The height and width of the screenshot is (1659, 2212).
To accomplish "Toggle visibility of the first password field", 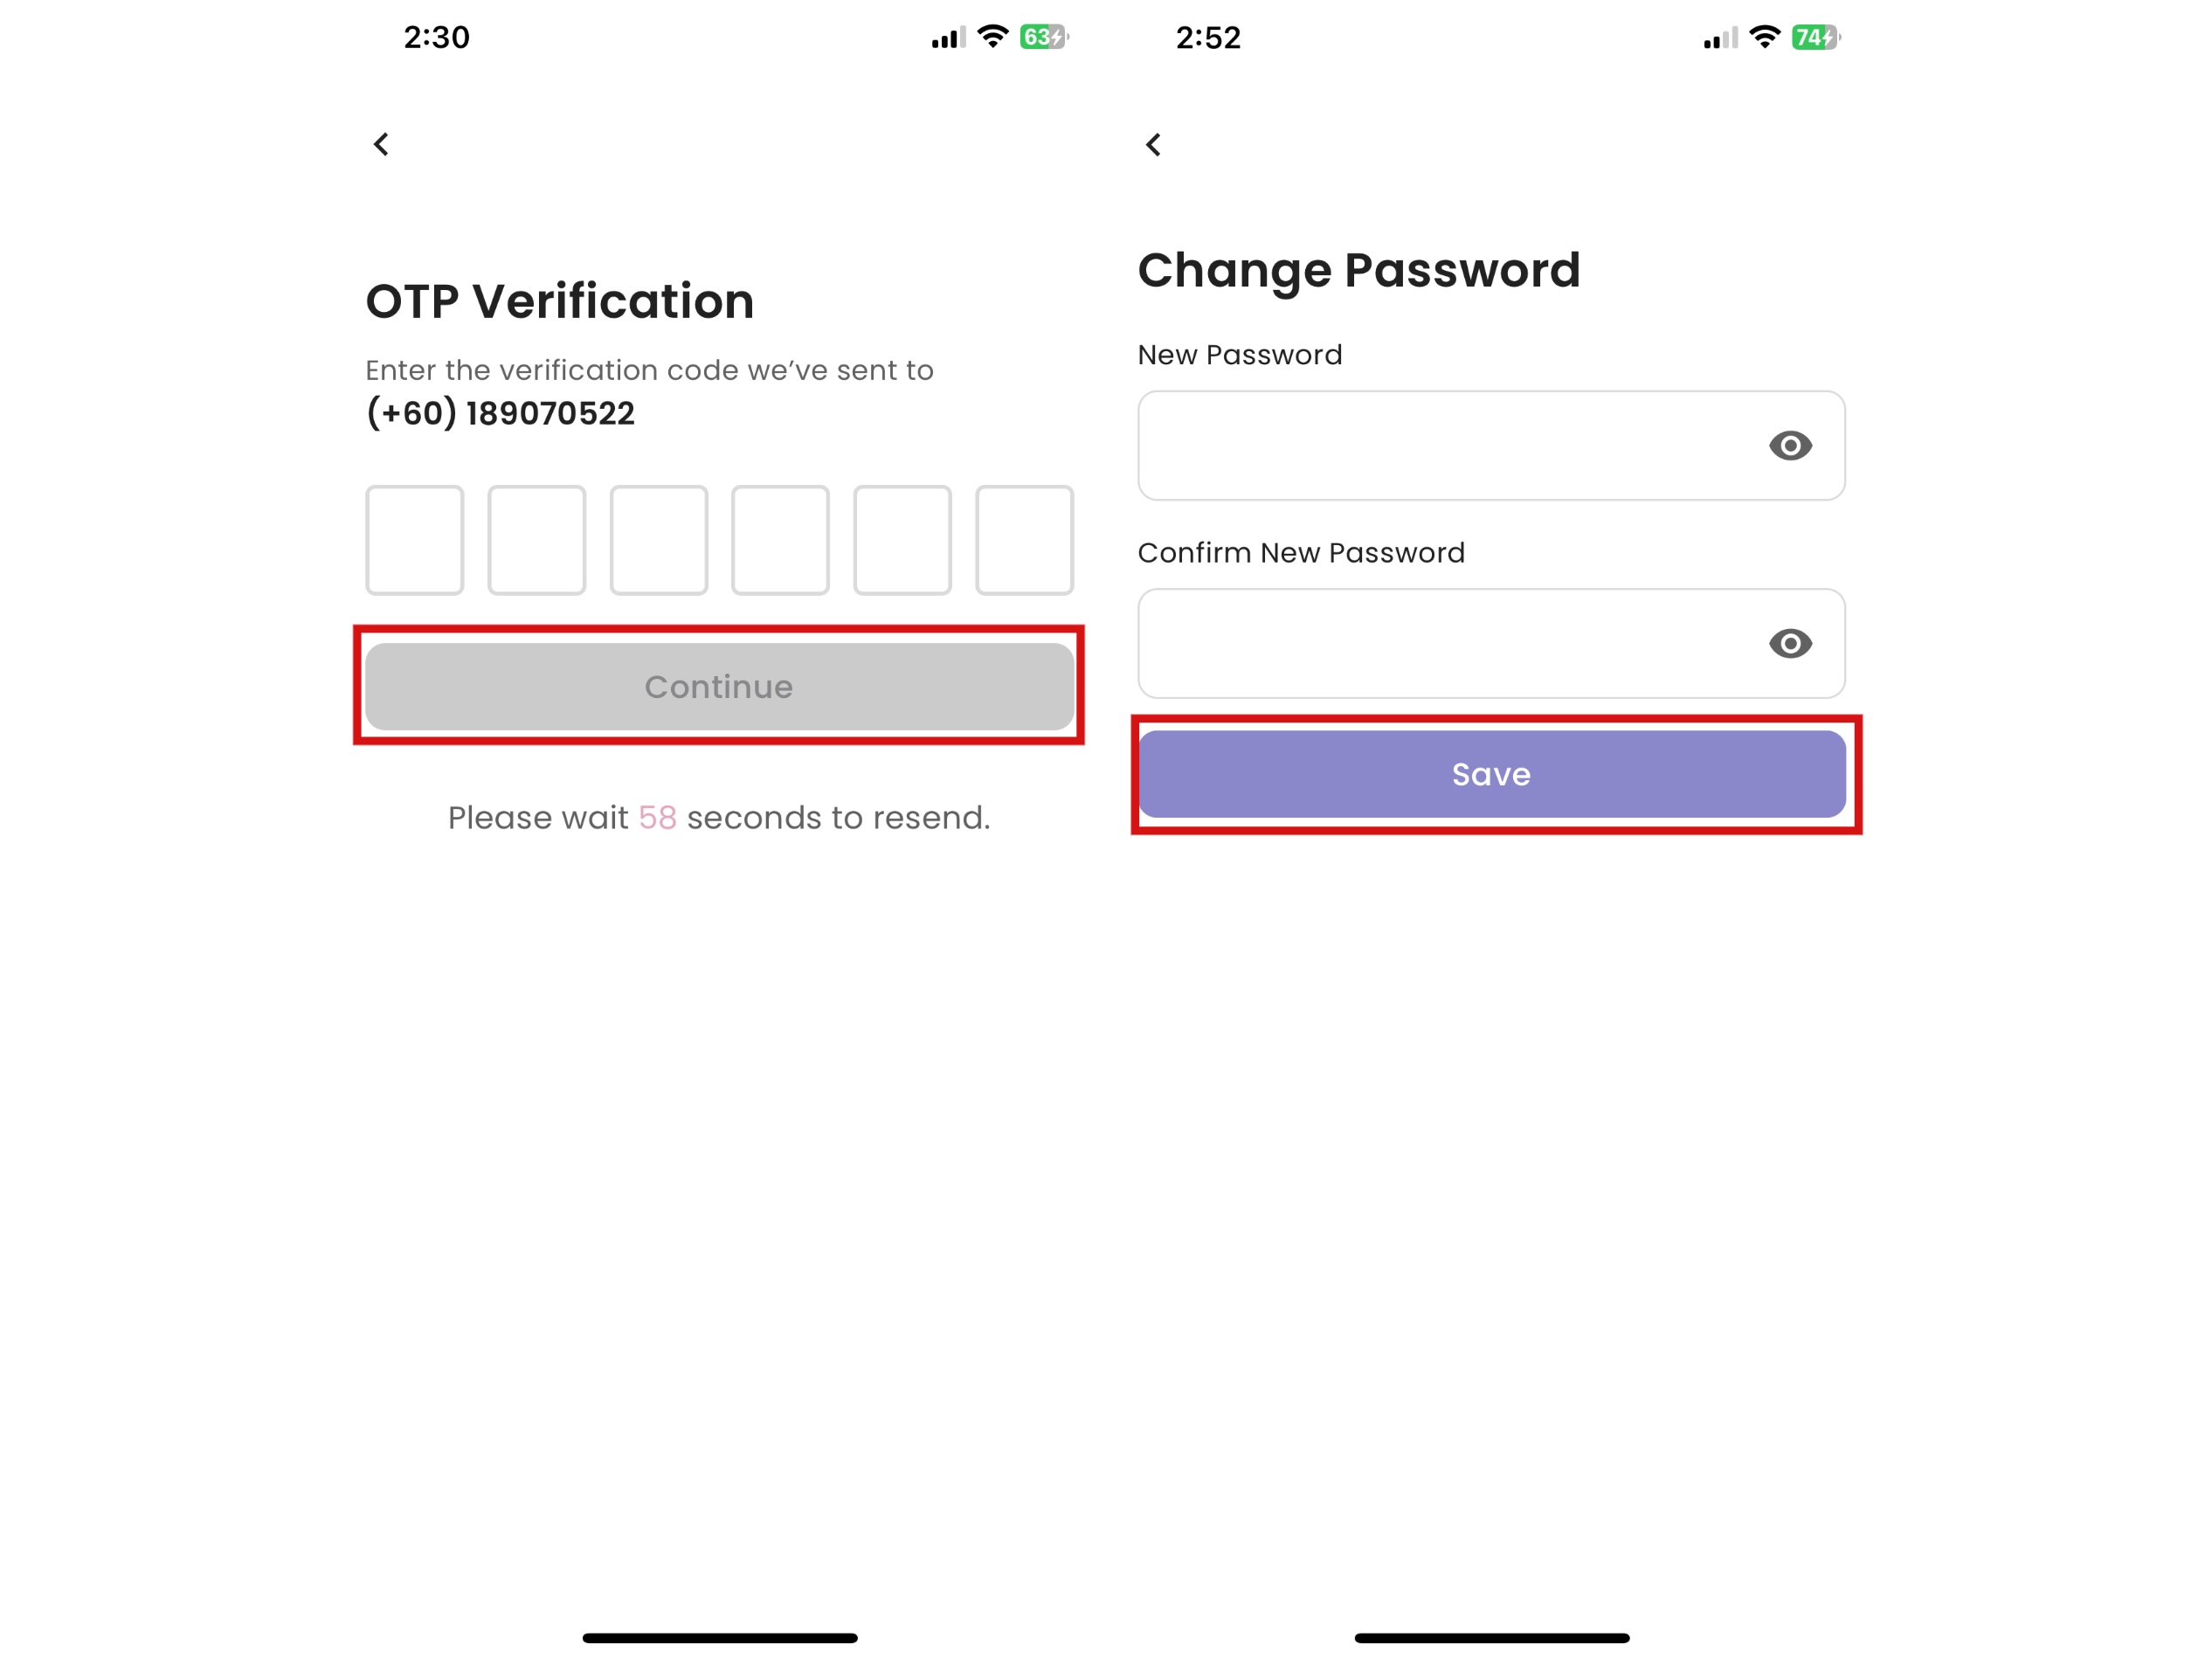I will (1791, 446).
